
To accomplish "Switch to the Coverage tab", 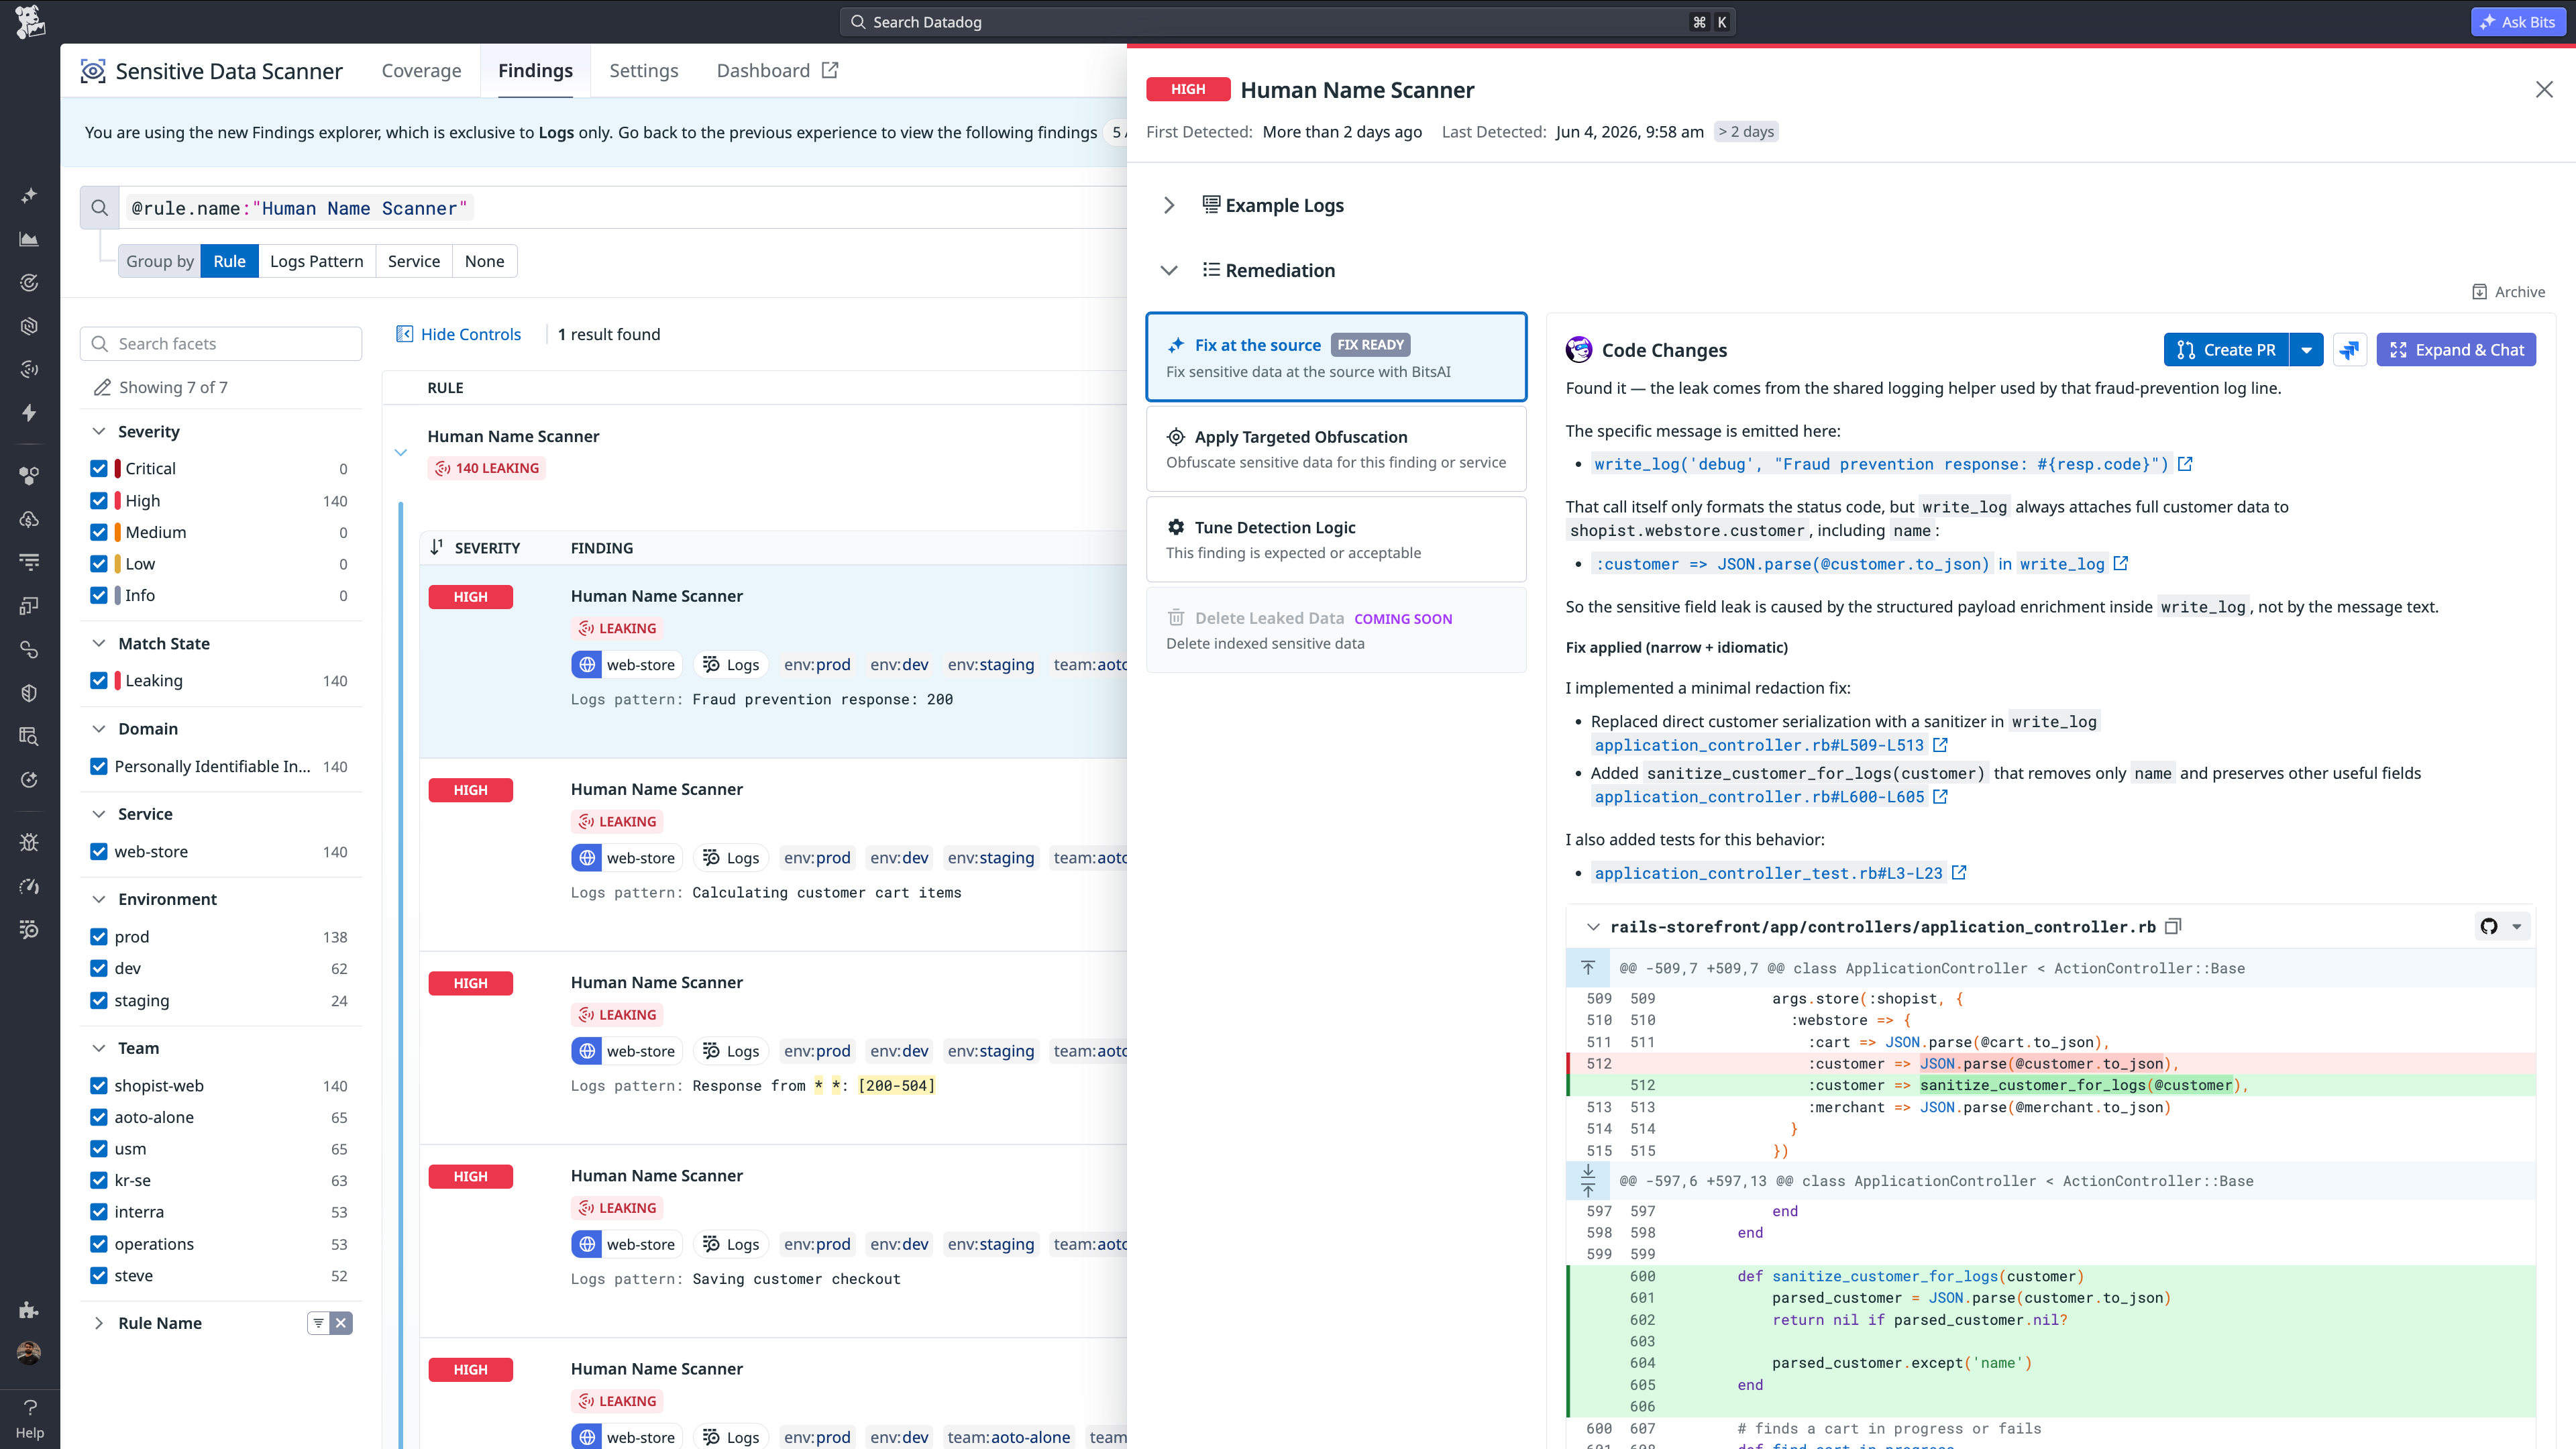I will tap(421, 70).
